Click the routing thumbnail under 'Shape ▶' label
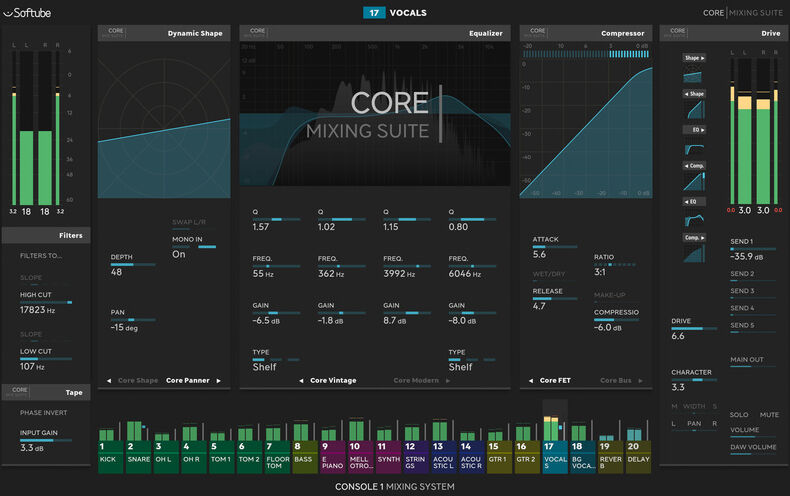Viewport: 790px width, 496px height. point(692,76)
